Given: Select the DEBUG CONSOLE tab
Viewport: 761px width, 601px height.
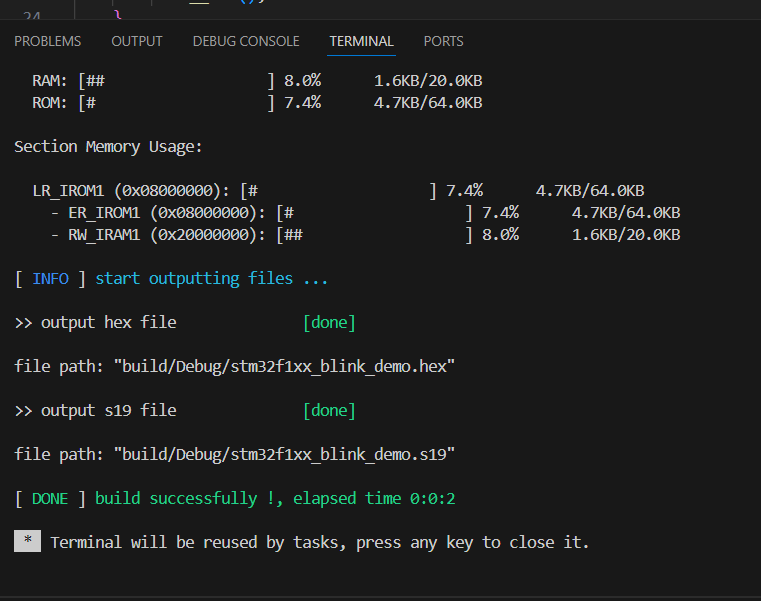Looking at the screenshot, I should (246, 42).
